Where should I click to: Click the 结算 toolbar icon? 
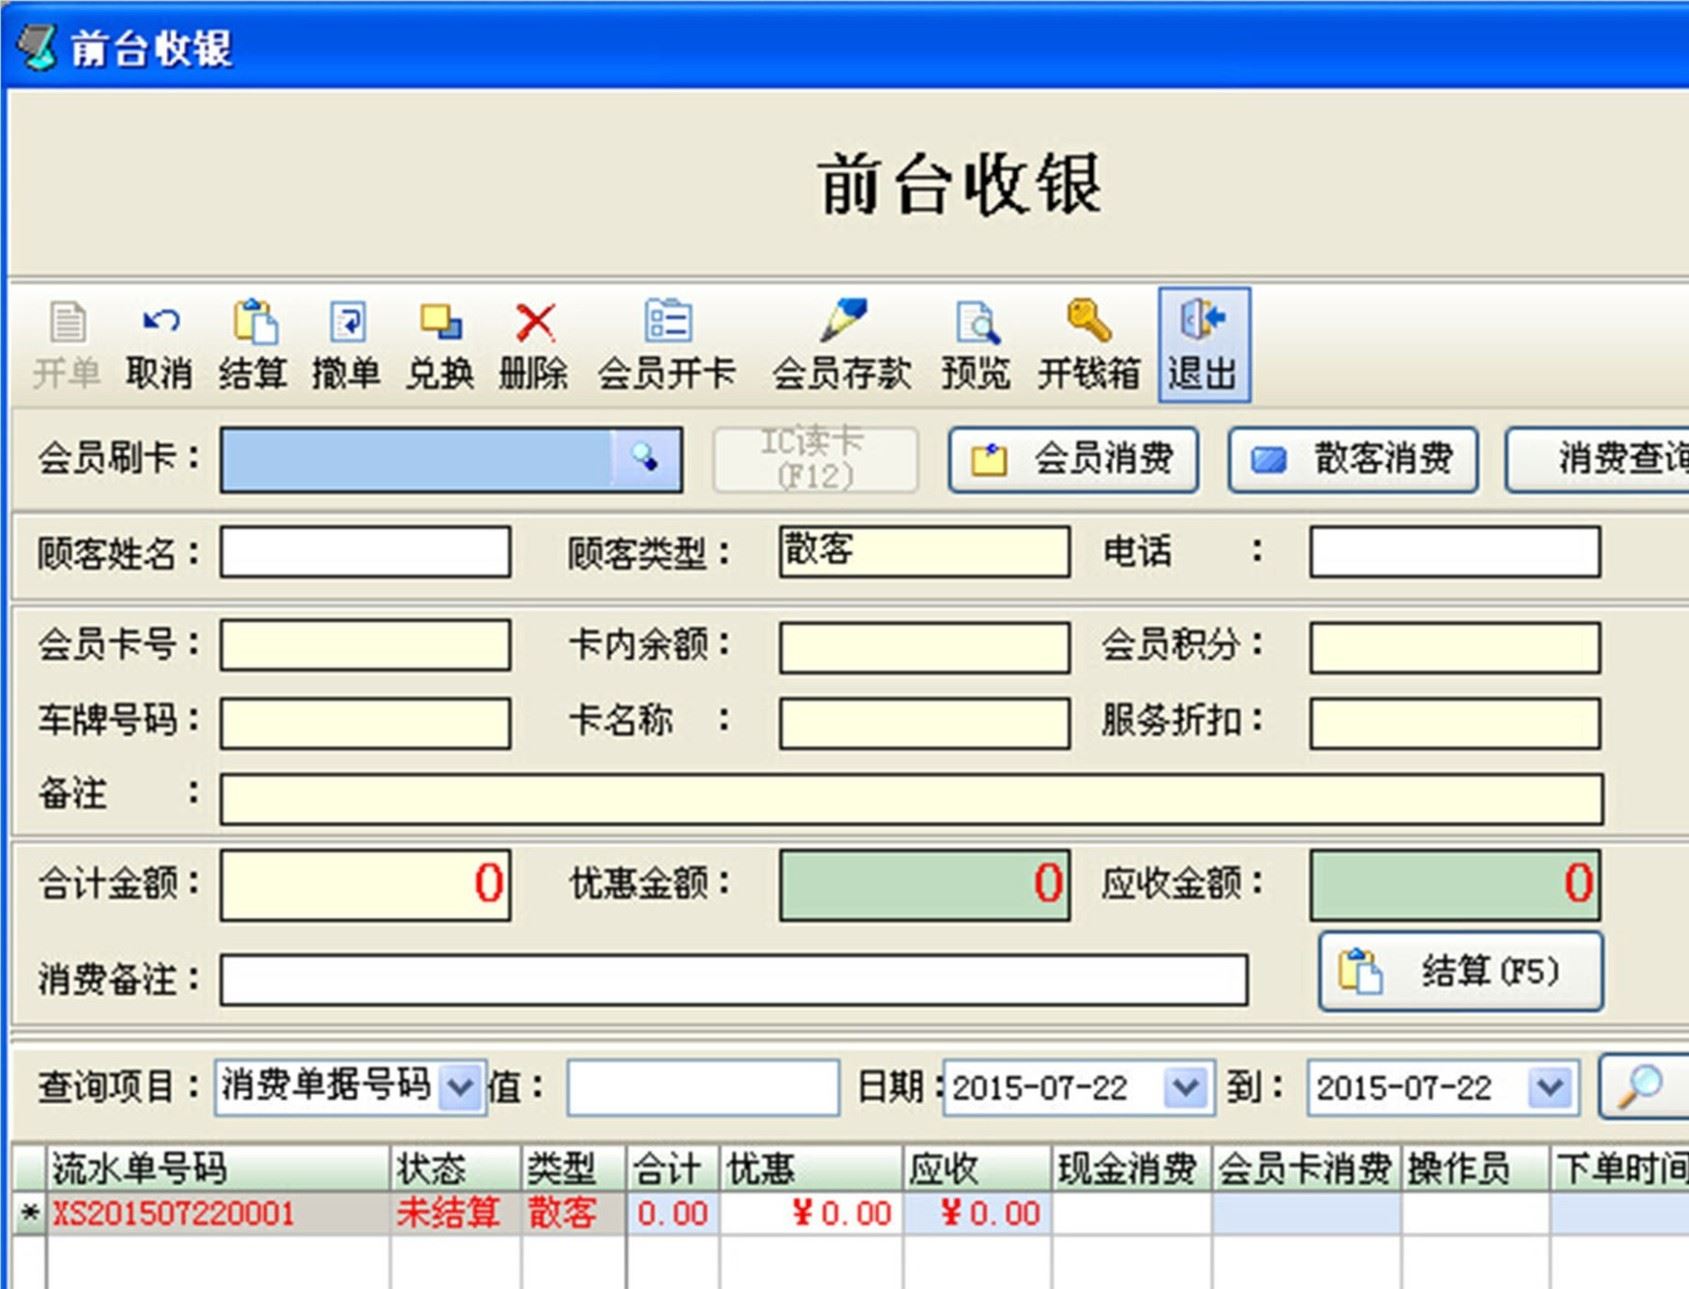click(254, 322)
